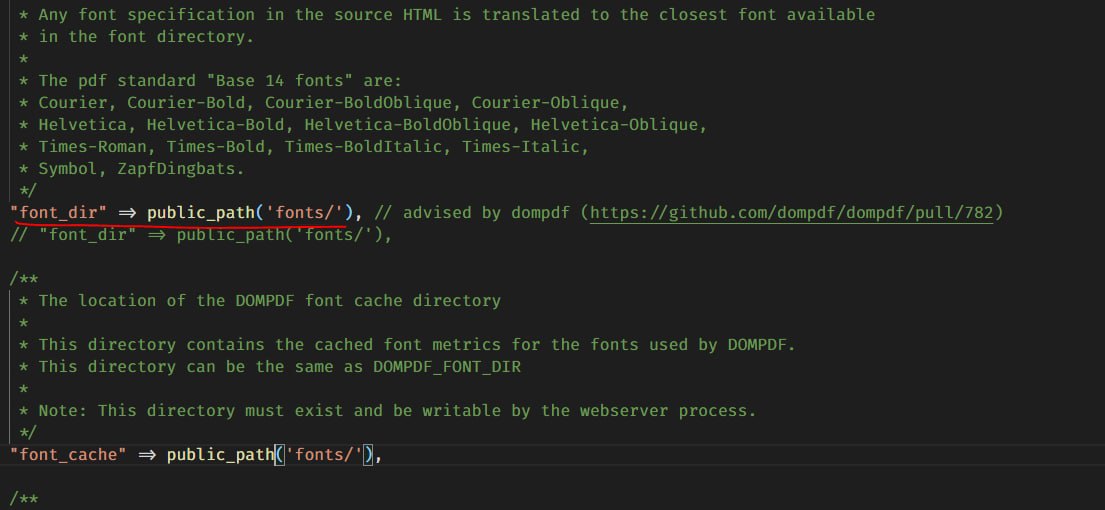Click the 'fonts/' string on the font_cache line

(x=323, y=454)
